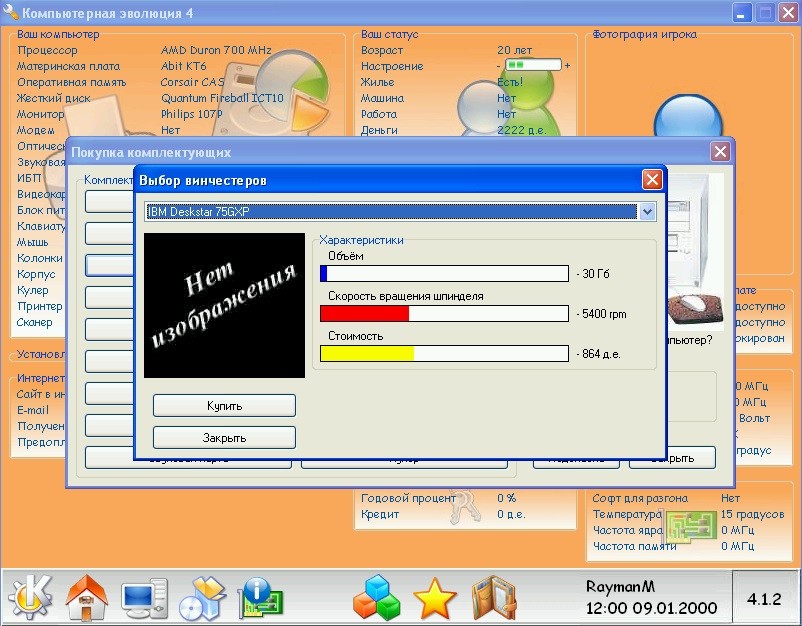Click the wrench icon in title bar
802x626 pixels.
(10, 12)
